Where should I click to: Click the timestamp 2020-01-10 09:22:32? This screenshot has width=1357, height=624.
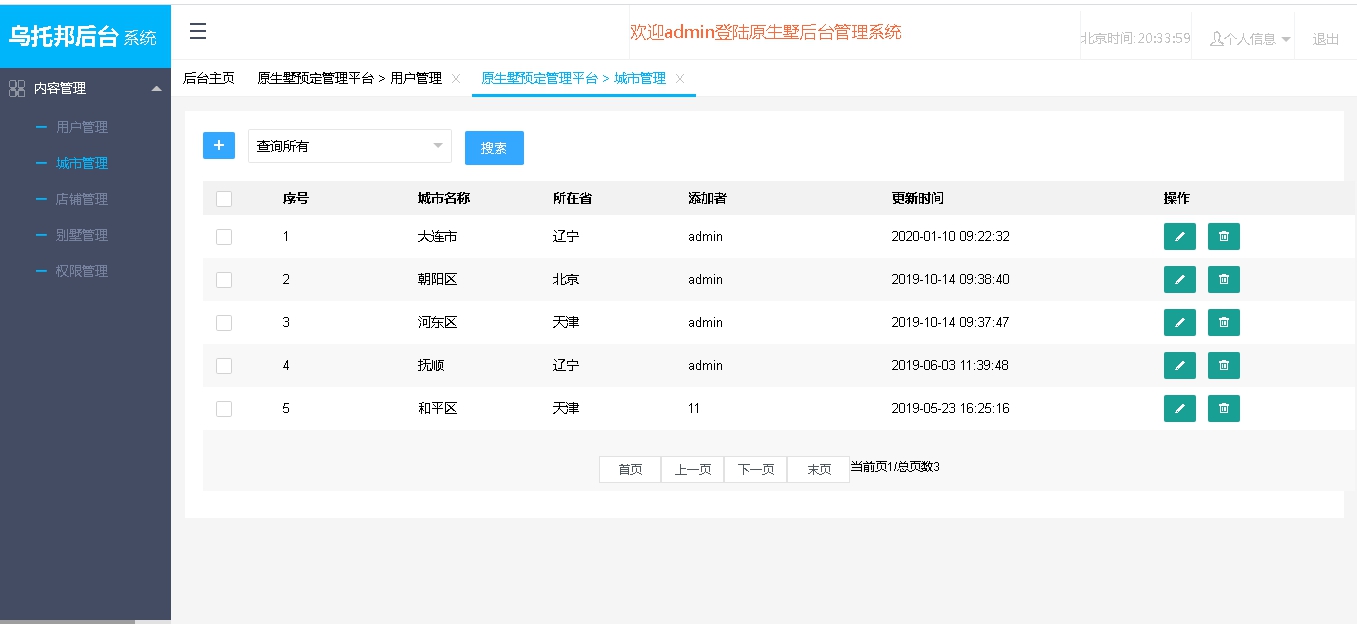[951, 237]
